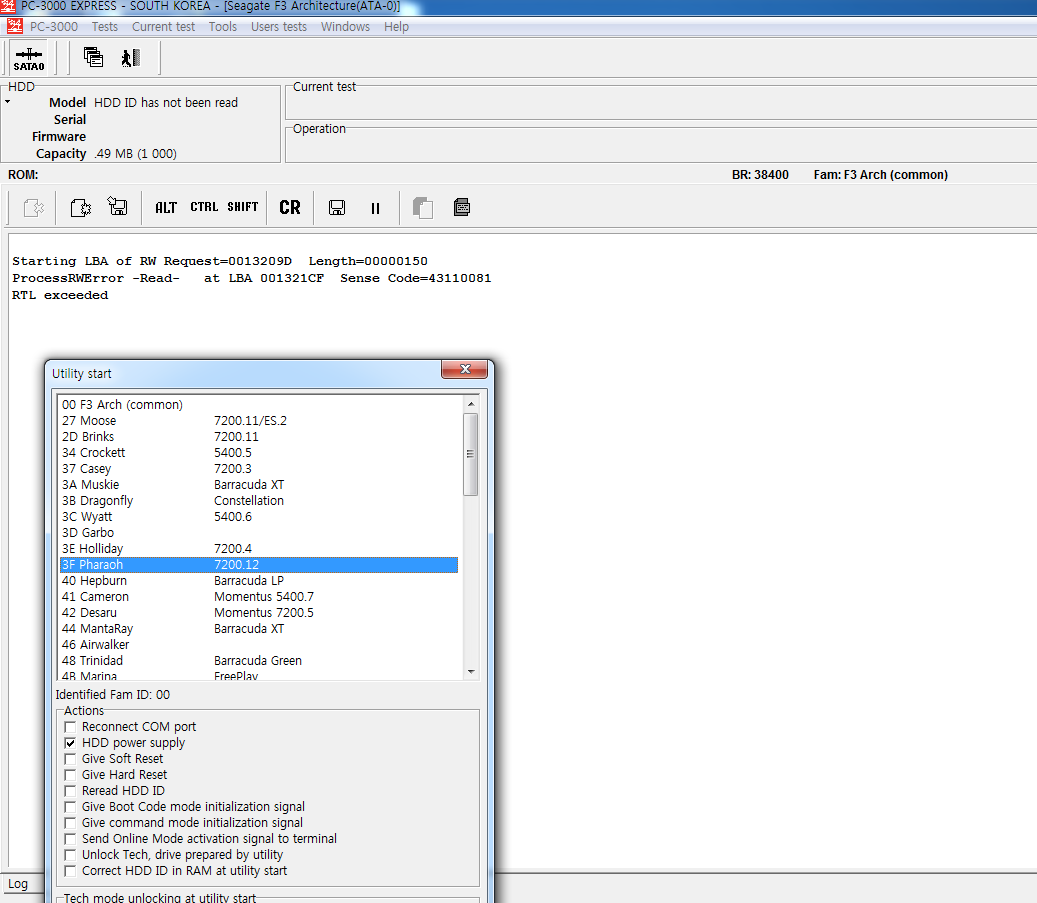The height and width of the screenshot is (903, 1037).
Task: Toggle the SHIFT key button
Action: click(243, 207)
